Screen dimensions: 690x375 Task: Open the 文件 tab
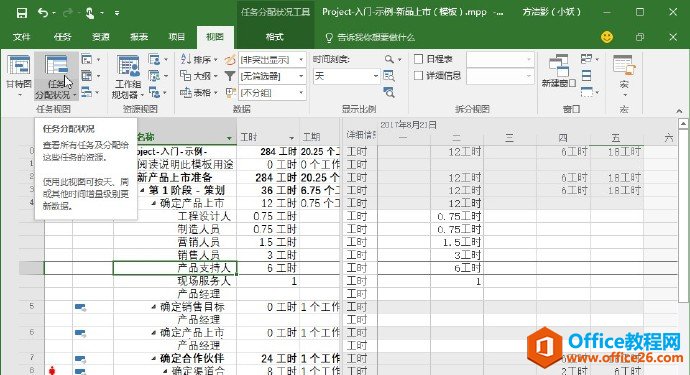click(22, 37)
